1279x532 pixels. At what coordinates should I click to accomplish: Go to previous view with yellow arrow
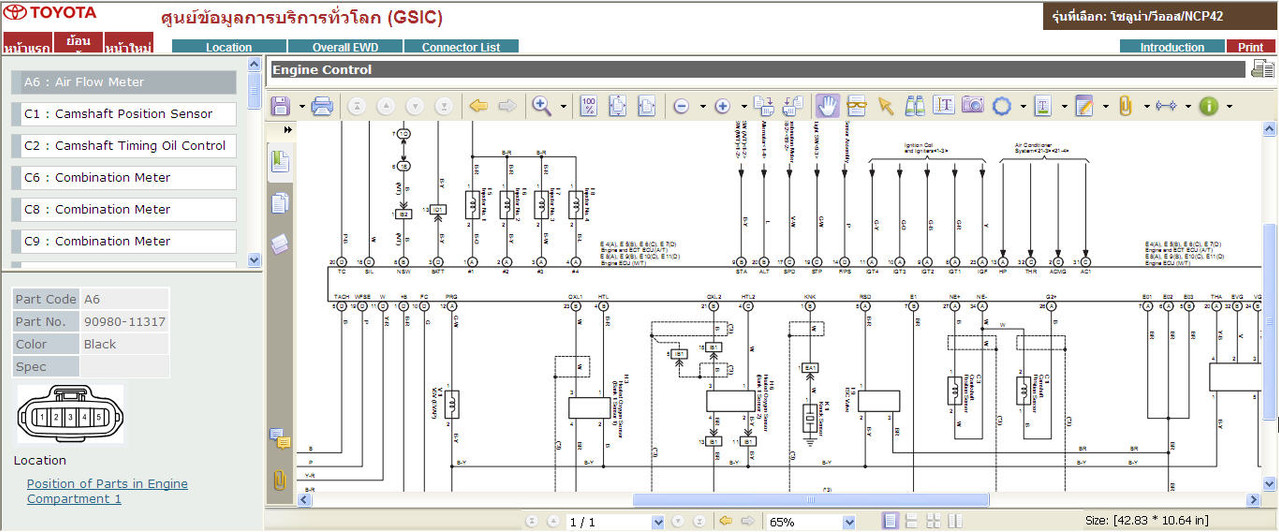[478, 106]
